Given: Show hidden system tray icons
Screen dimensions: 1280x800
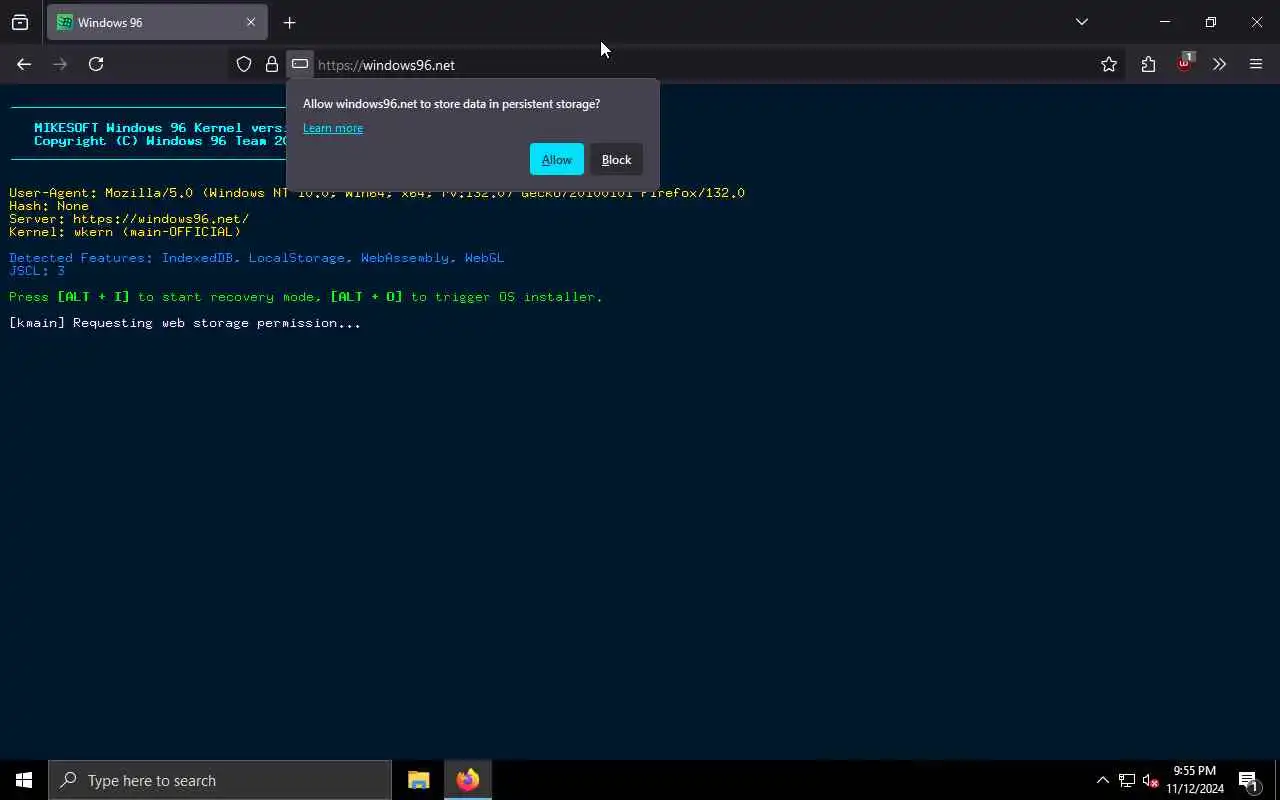Looking at the screenshot, I should point(1102,780).
